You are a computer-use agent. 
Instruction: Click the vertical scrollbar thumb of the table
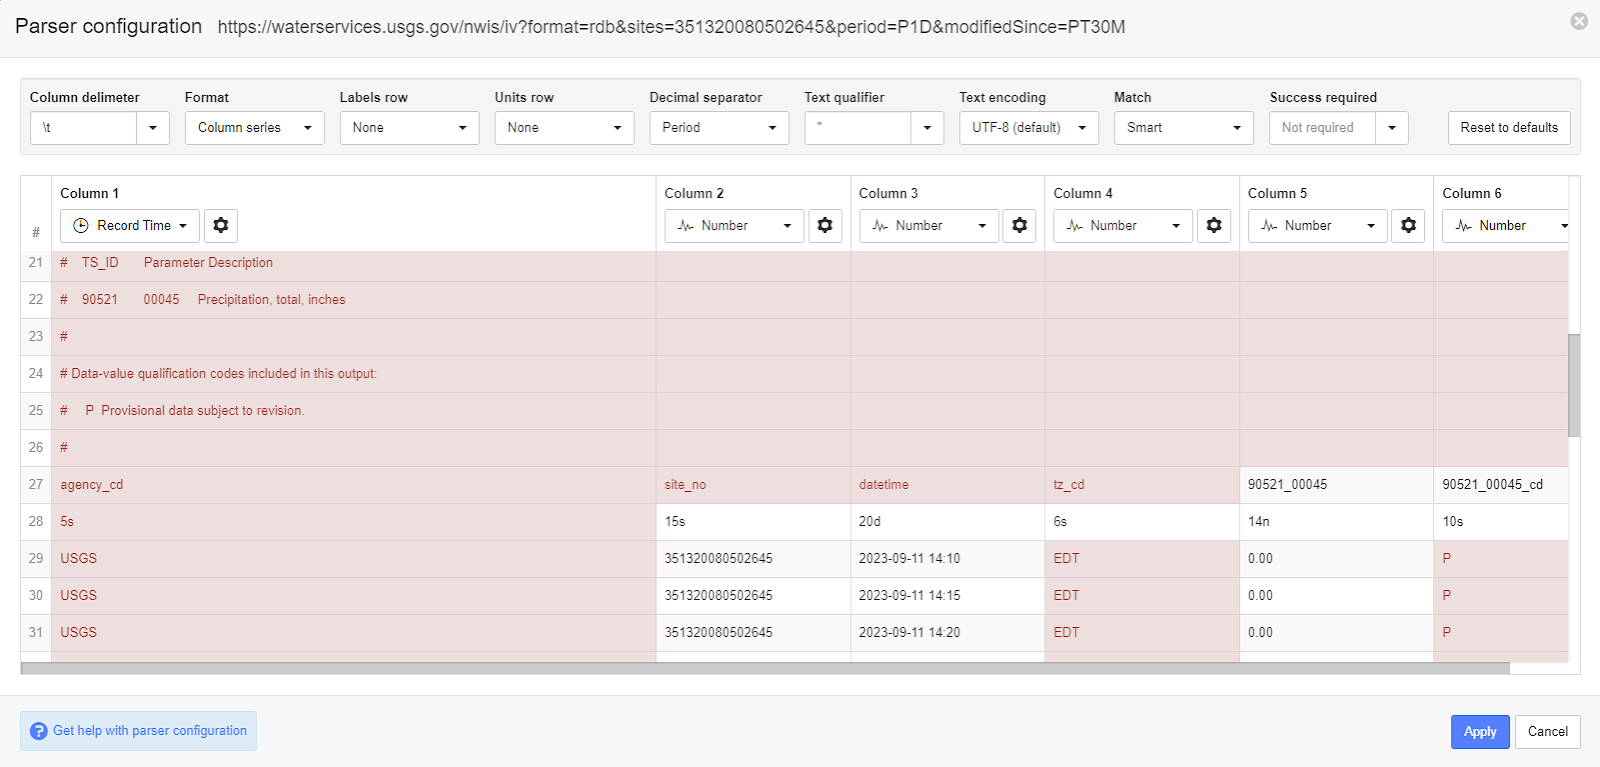tap(1574, 385)
